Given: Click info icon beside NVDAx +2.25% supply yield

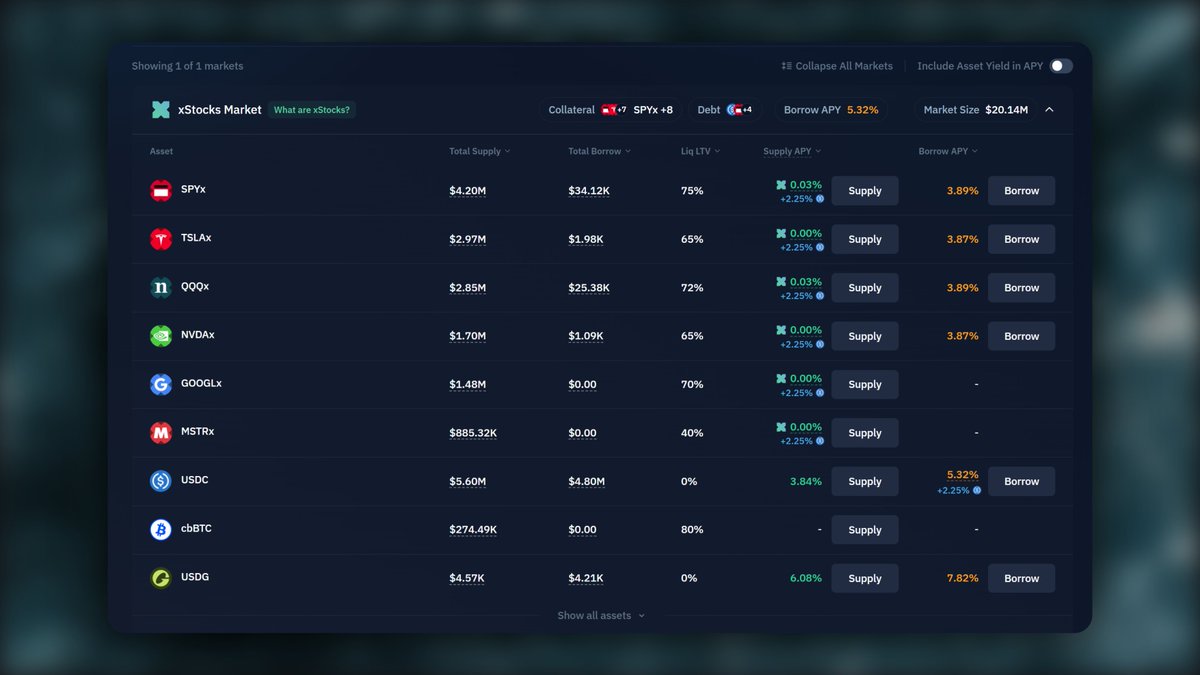Looking at the screenshot, I should pos(820,344).
